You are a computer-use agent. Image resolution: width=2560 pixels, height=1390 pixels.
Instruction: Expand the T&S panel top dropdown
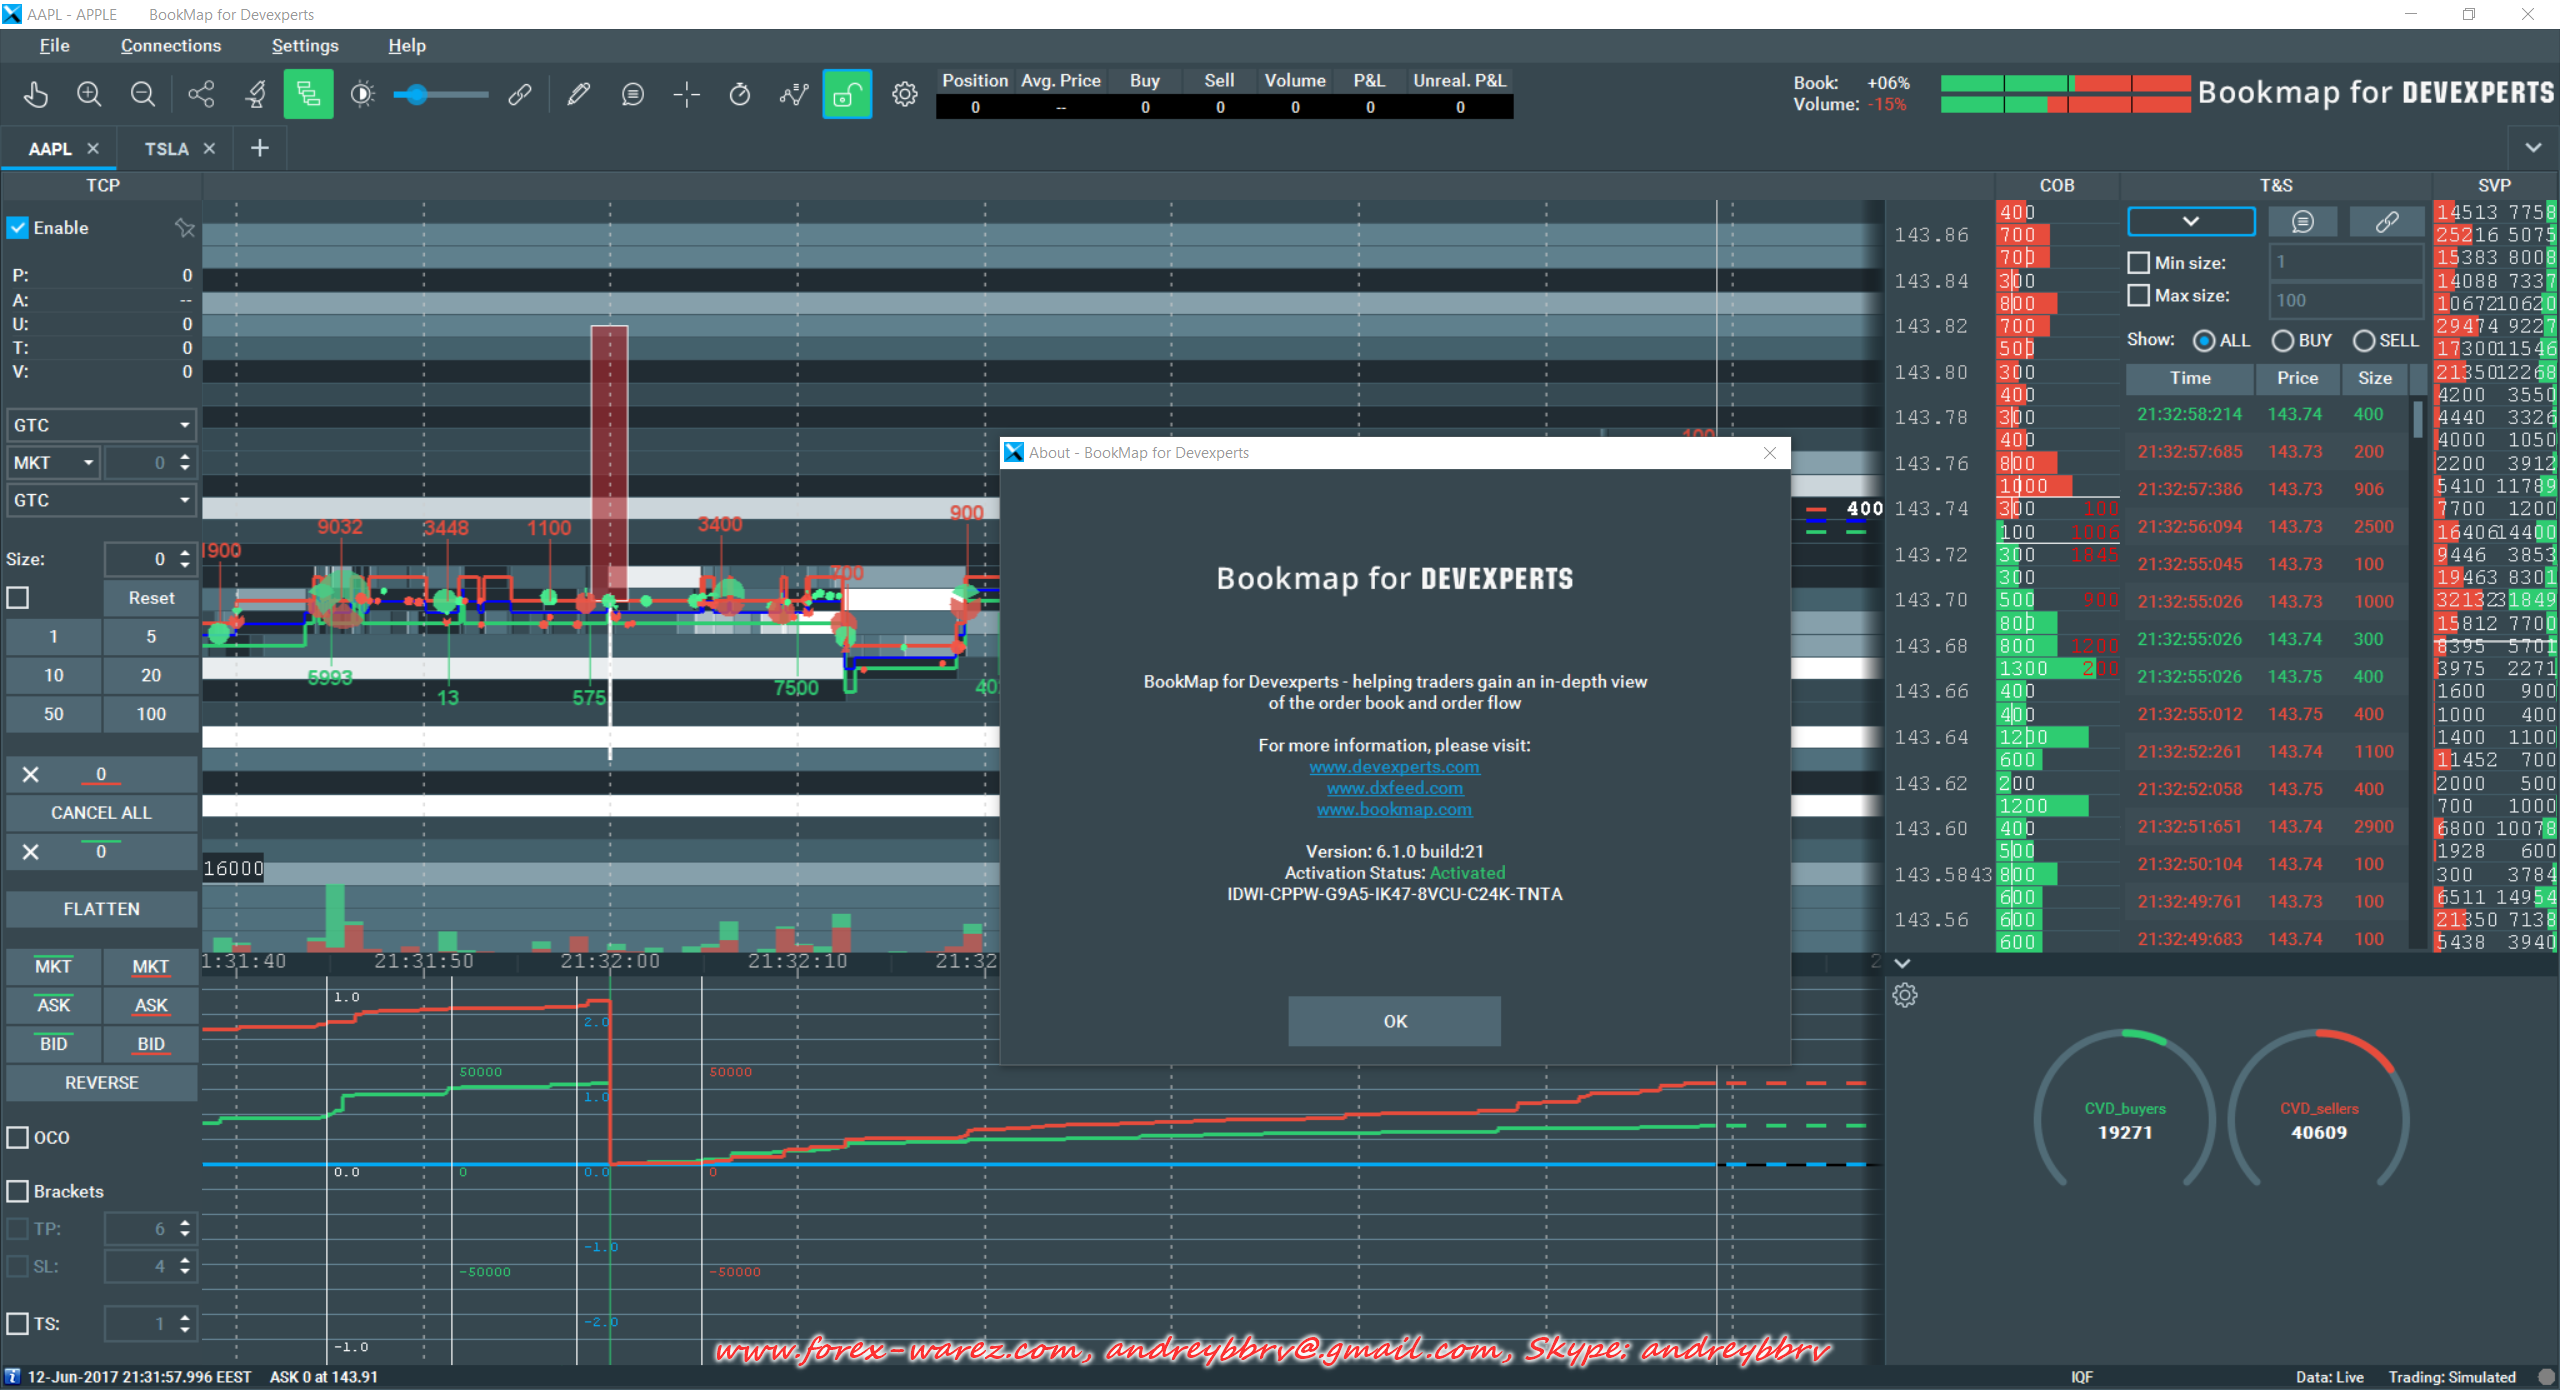coord(2190,221)
